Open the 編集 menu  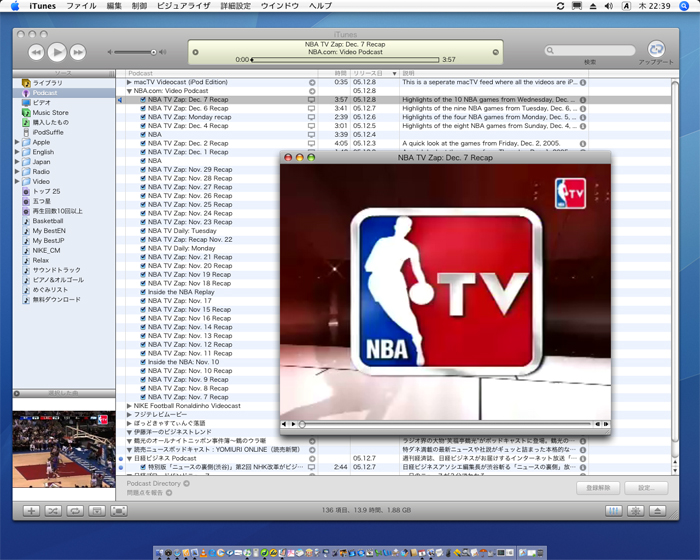pyautogui.click(x=114, y=6)
